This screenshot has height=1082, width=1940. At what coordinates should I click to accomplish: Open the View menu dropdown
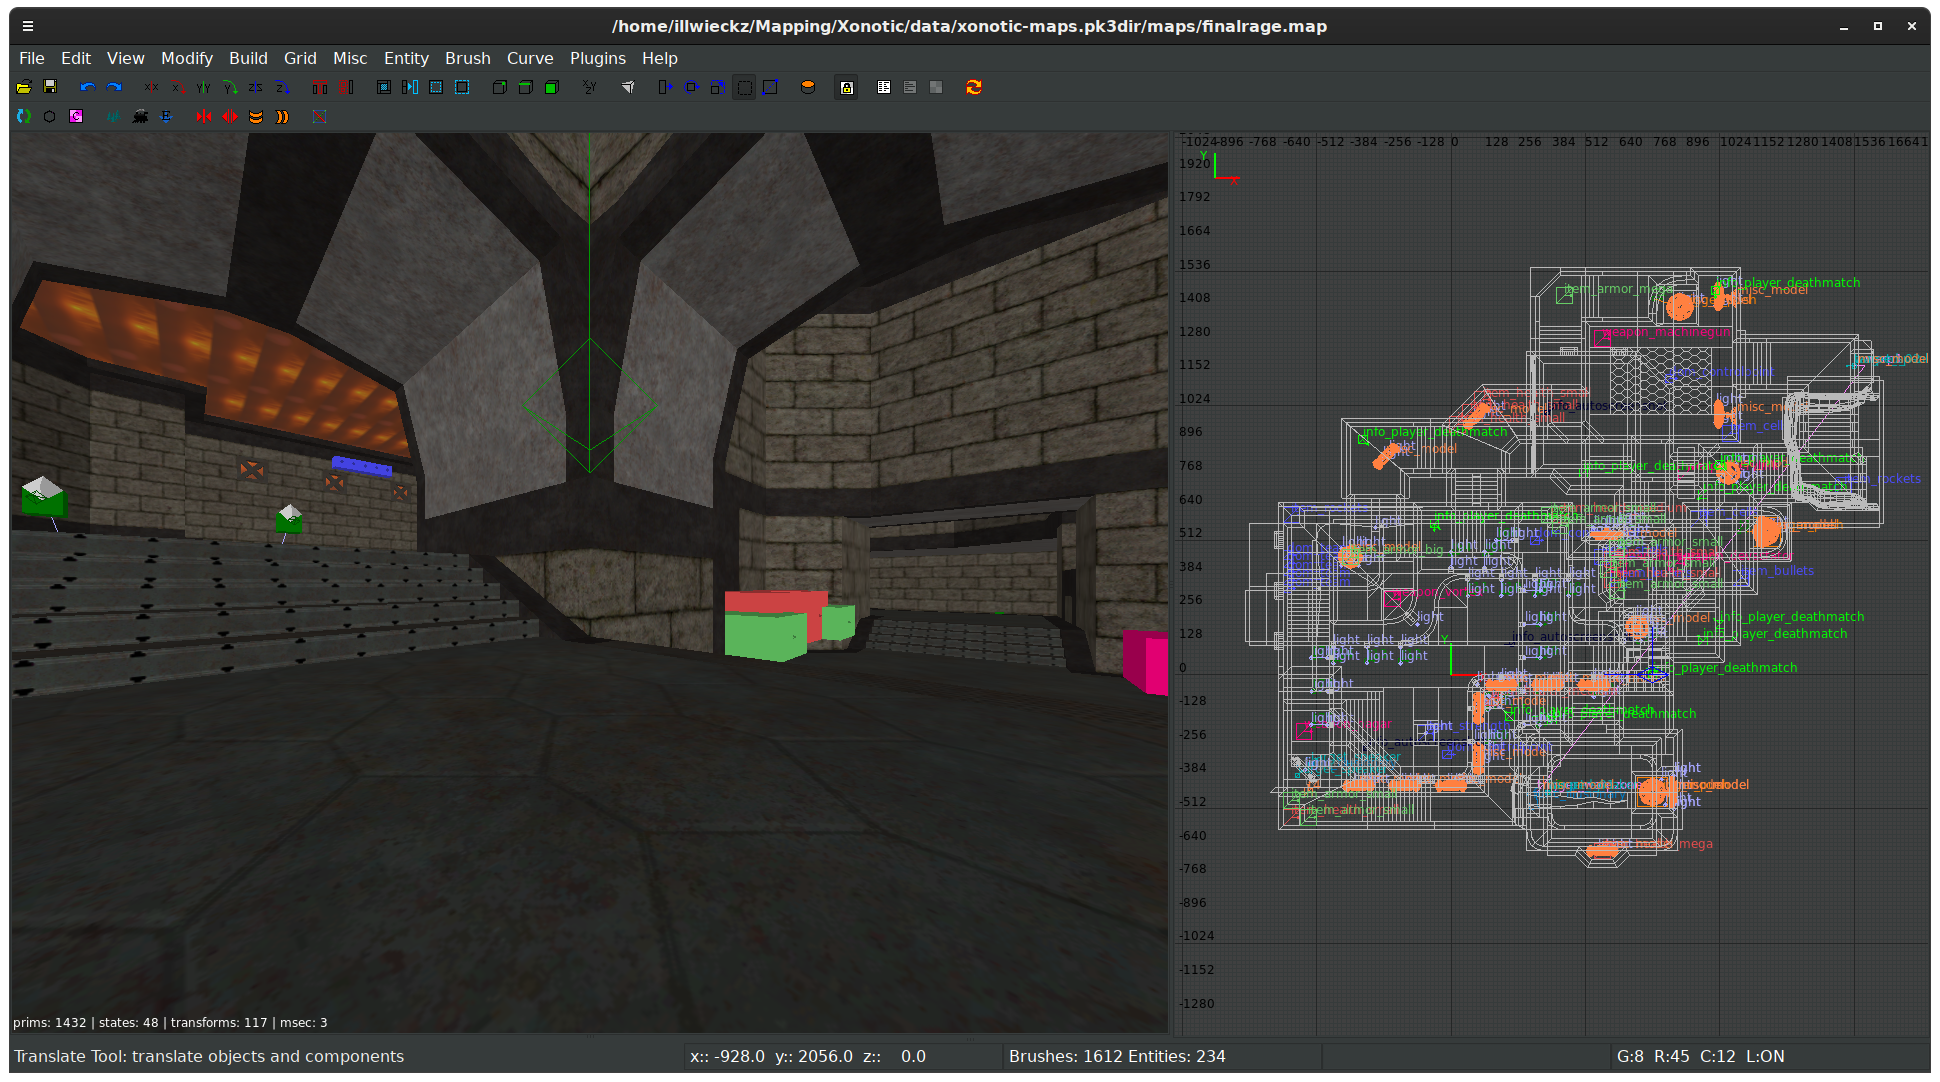click(123, 57)
